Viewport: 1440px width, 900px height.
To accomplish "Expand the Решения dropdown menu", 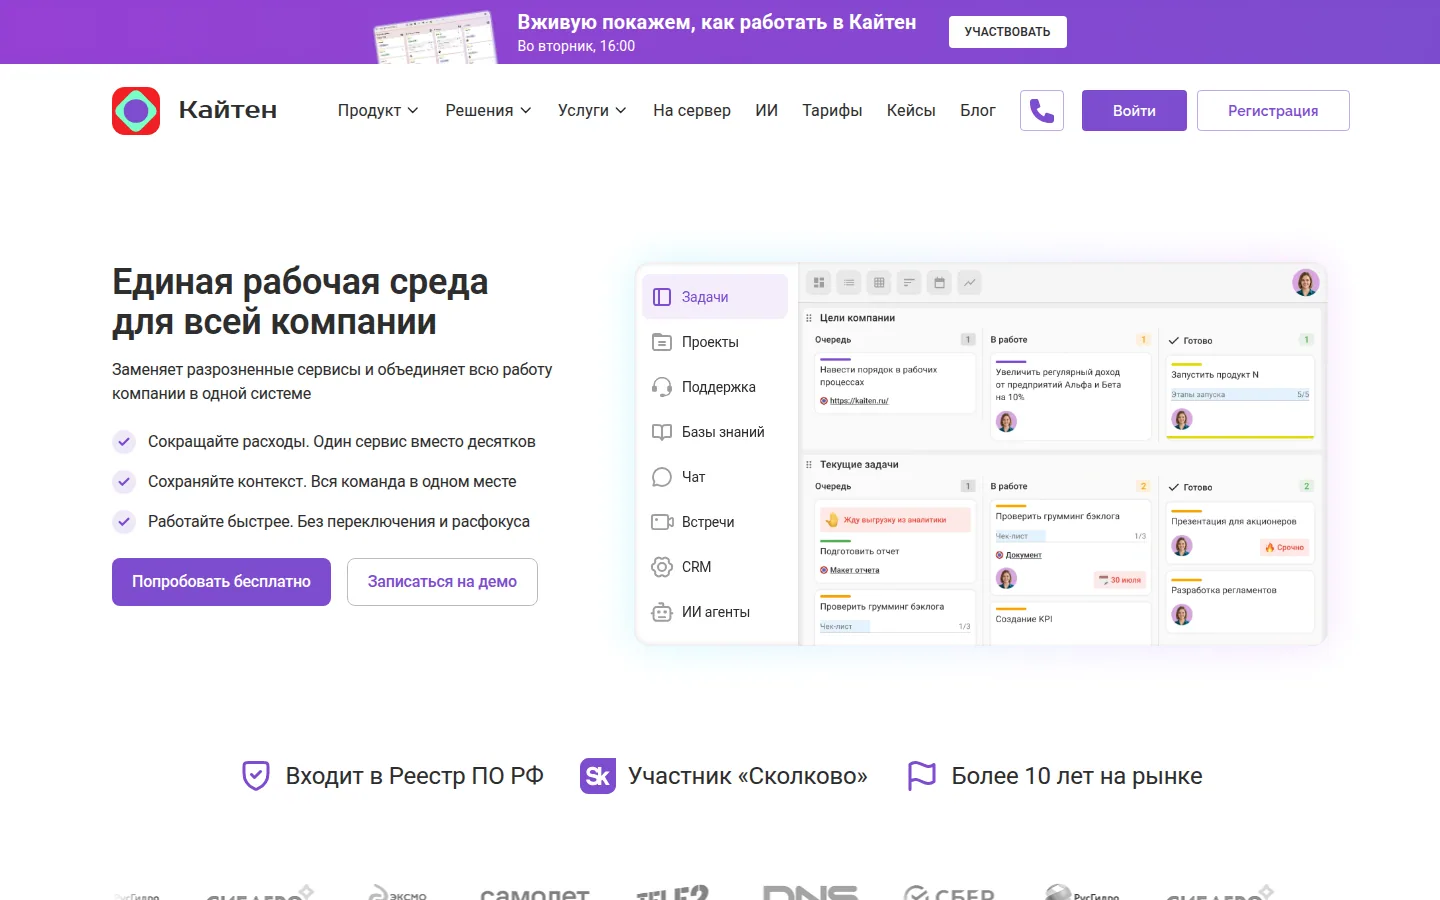I will tap(488, 111).
